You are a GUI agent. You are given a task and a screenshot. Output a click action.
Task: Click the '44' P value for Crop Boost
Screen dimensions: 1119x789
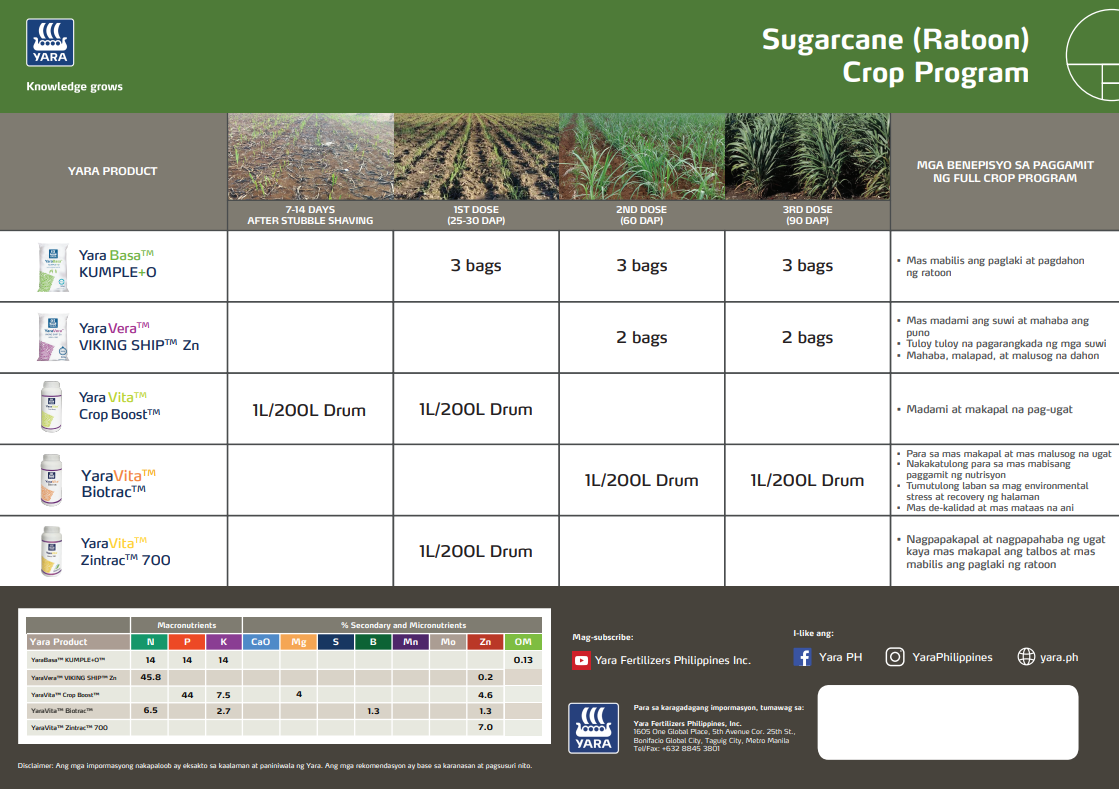click(x=187, y=695)
